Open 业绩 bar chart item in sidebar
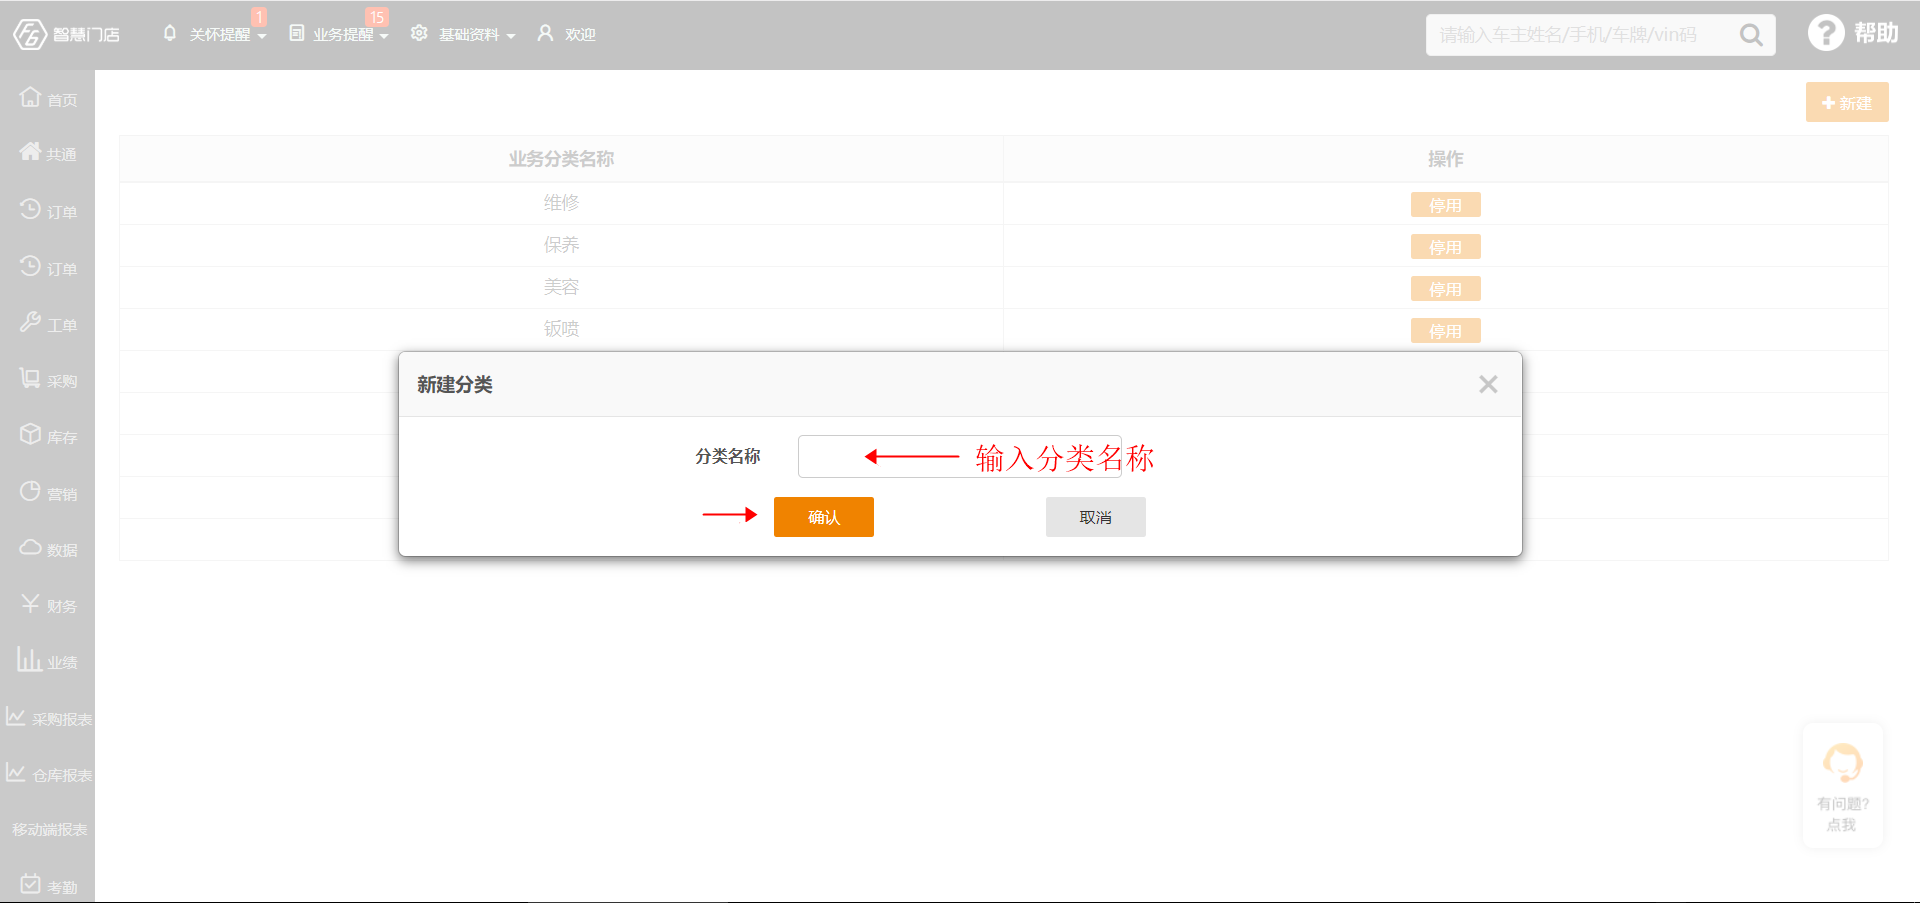The image size is (1920, 903). click(x=47, y=660)
